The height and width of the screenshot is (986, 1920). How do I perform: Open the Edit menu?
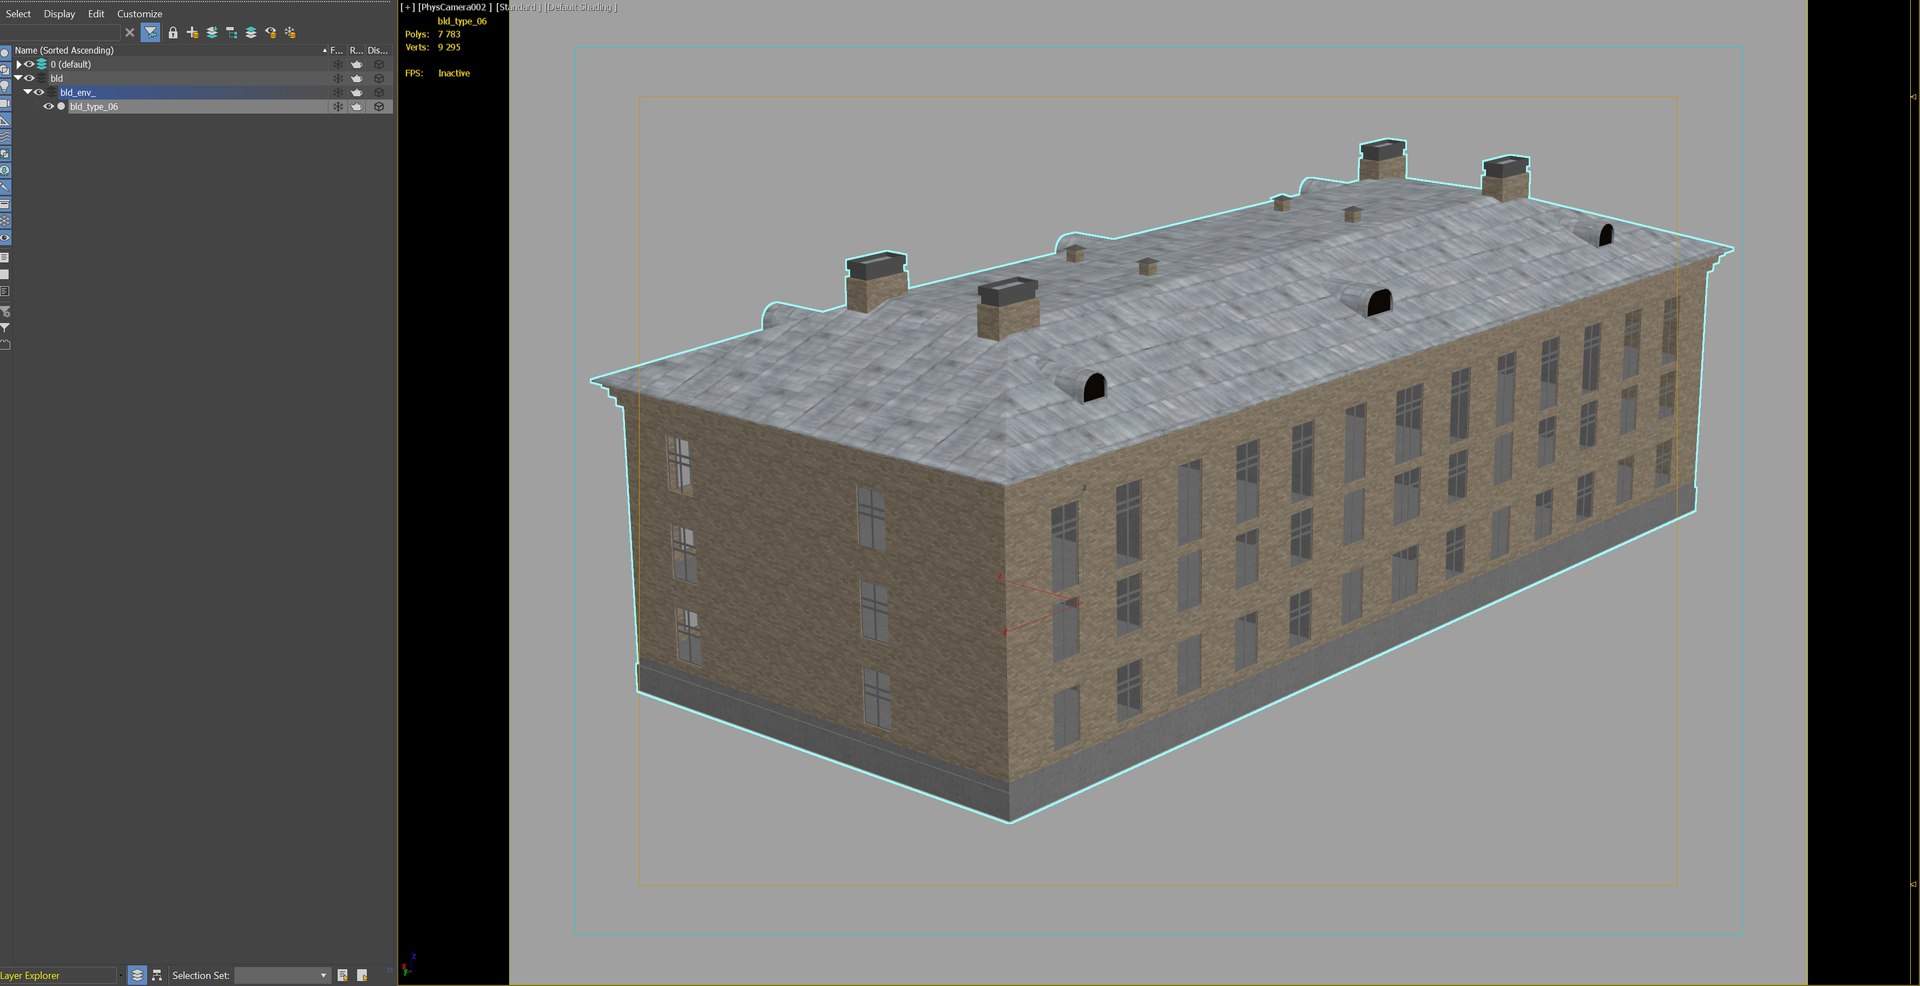[x=96, y=14]
